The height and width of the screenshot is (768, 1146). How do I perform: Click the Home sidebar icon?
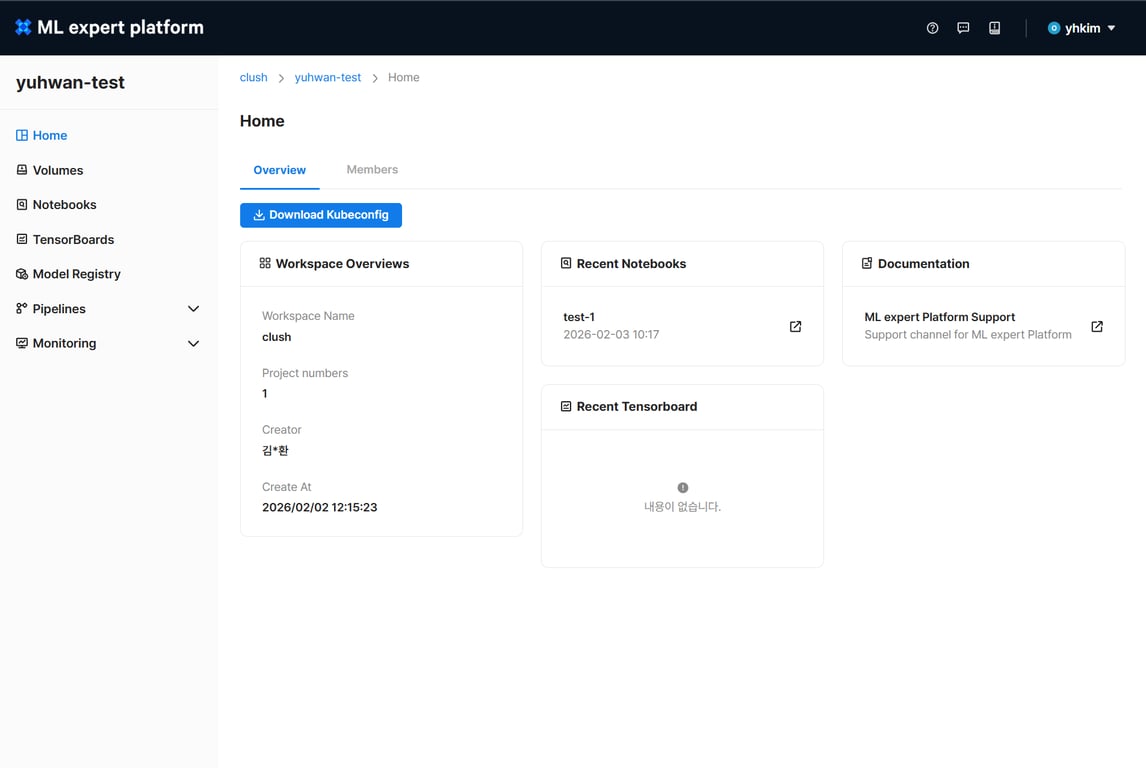22,135
